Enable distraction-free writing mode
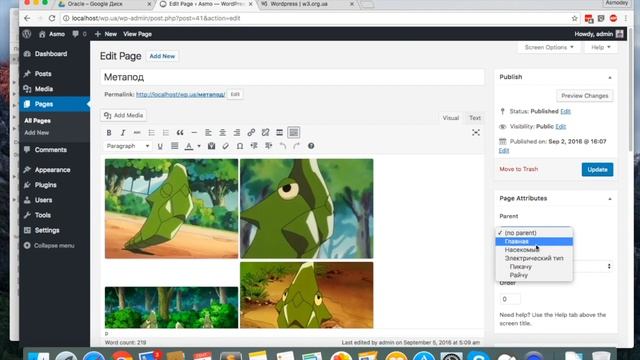The width and height of the screenshot is (640, 360). click(476, 133)
